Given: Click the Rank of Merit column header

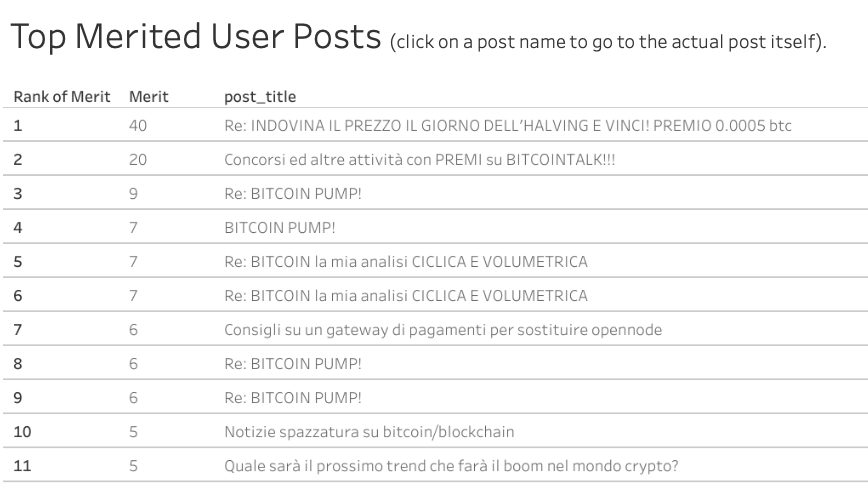Looking at the screenshot, I should point(62,97).
